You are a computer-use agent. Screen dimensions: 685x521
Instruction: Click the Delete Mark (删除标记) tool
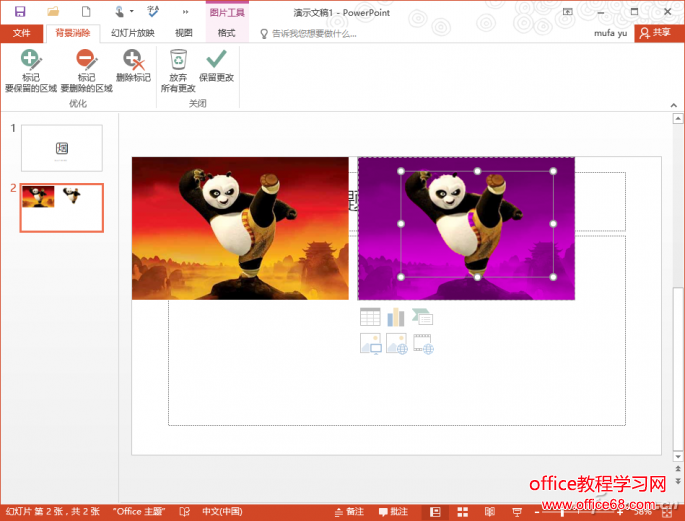click(x=133, y=66)
